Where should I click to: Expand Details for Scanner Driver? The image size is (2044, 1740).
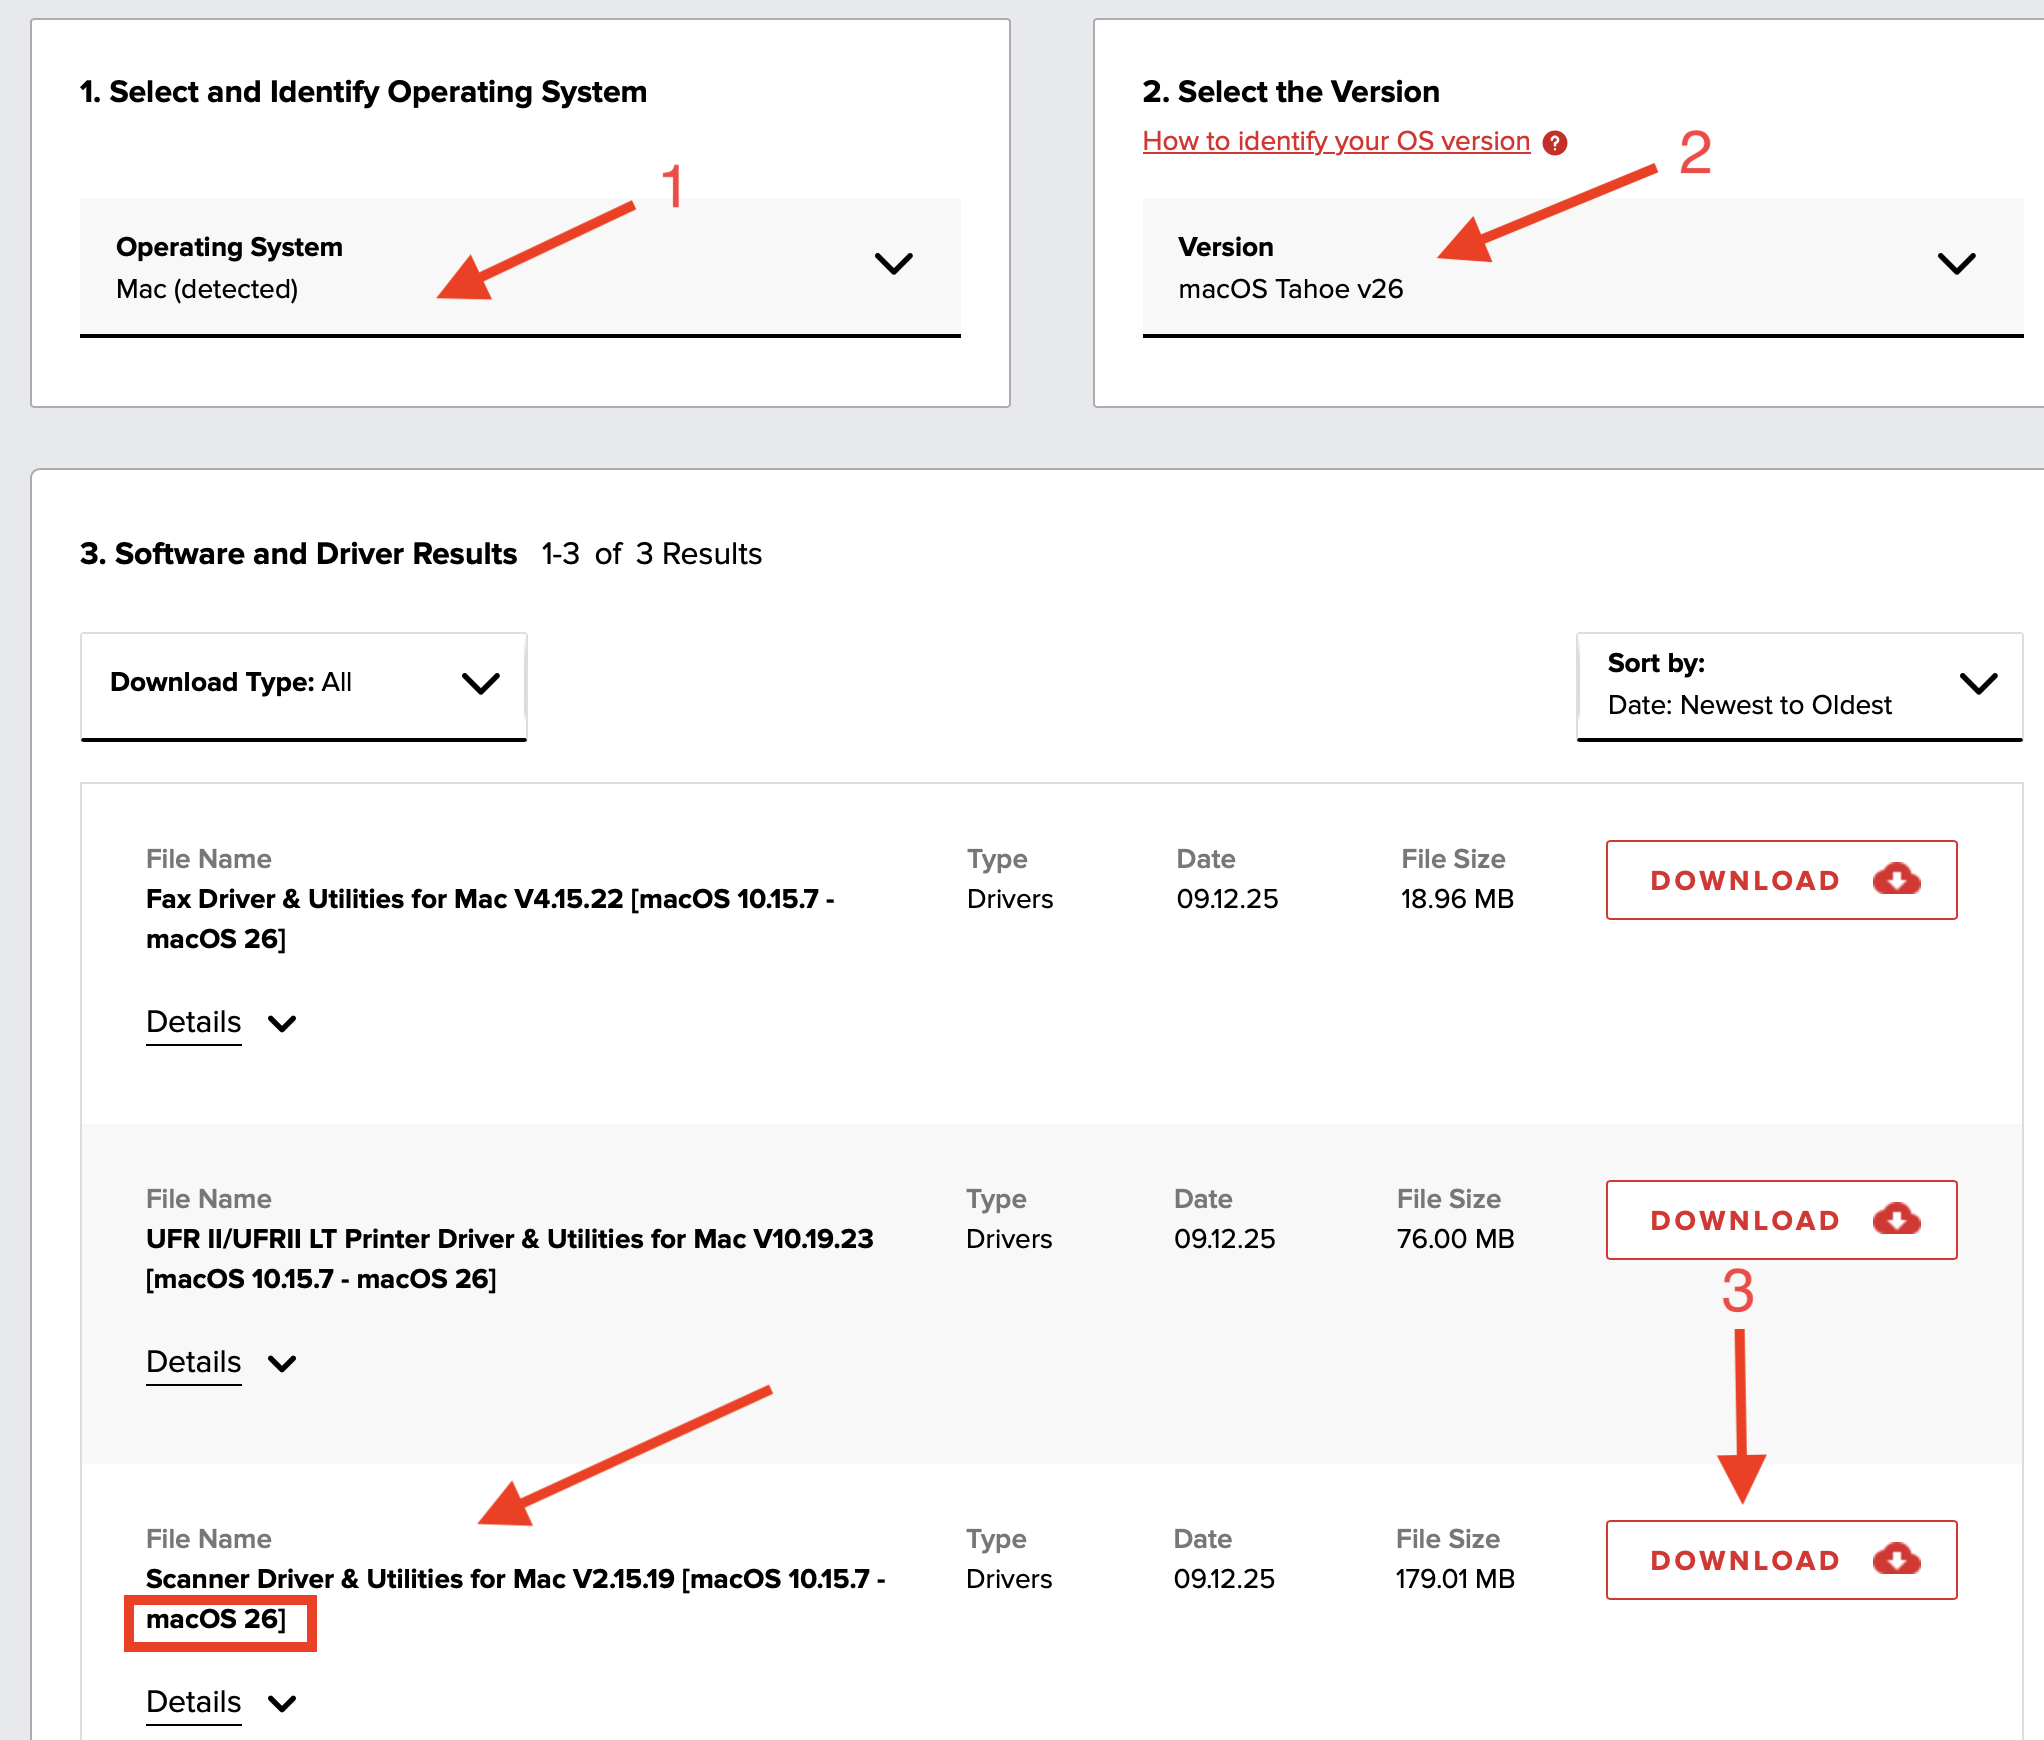click(194, 1702)
